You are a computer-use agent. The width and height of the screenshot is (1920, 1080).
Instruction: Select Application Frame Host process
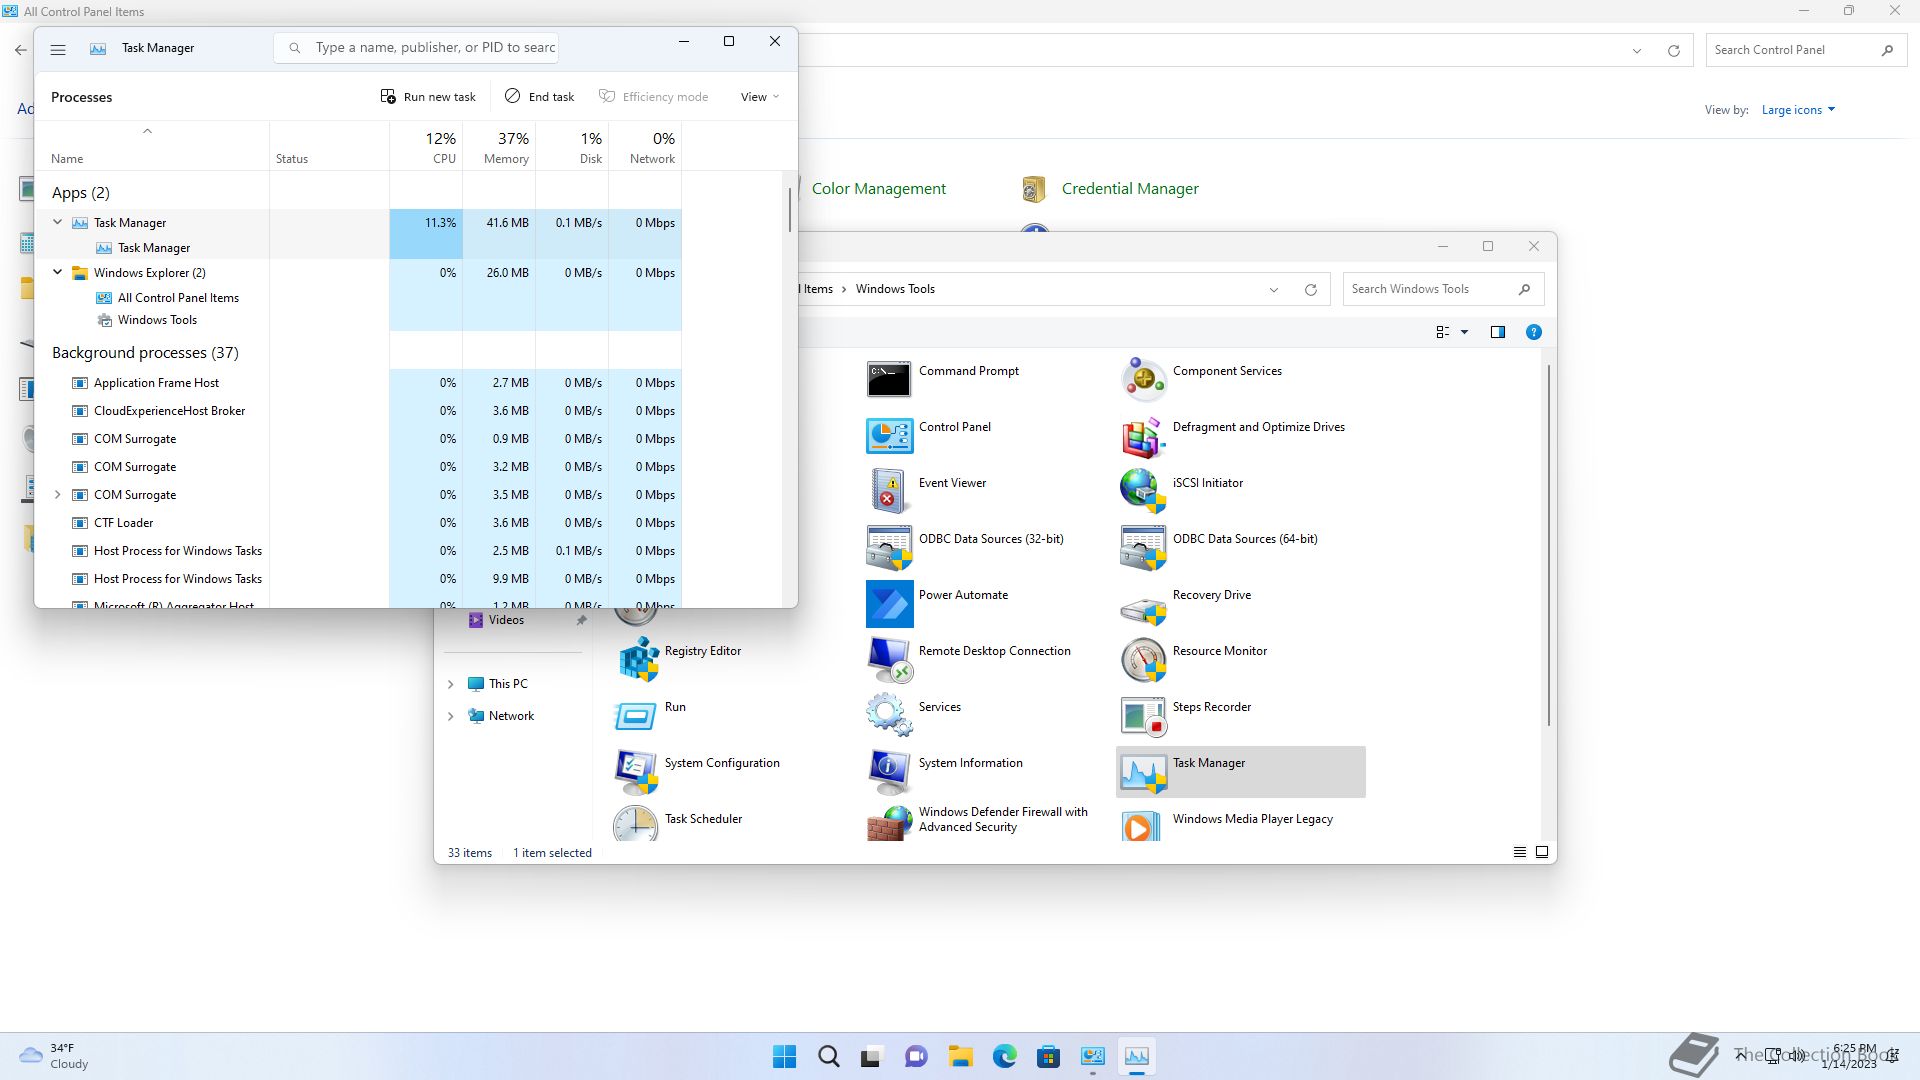pyautogui.click(x=358, y=383)
